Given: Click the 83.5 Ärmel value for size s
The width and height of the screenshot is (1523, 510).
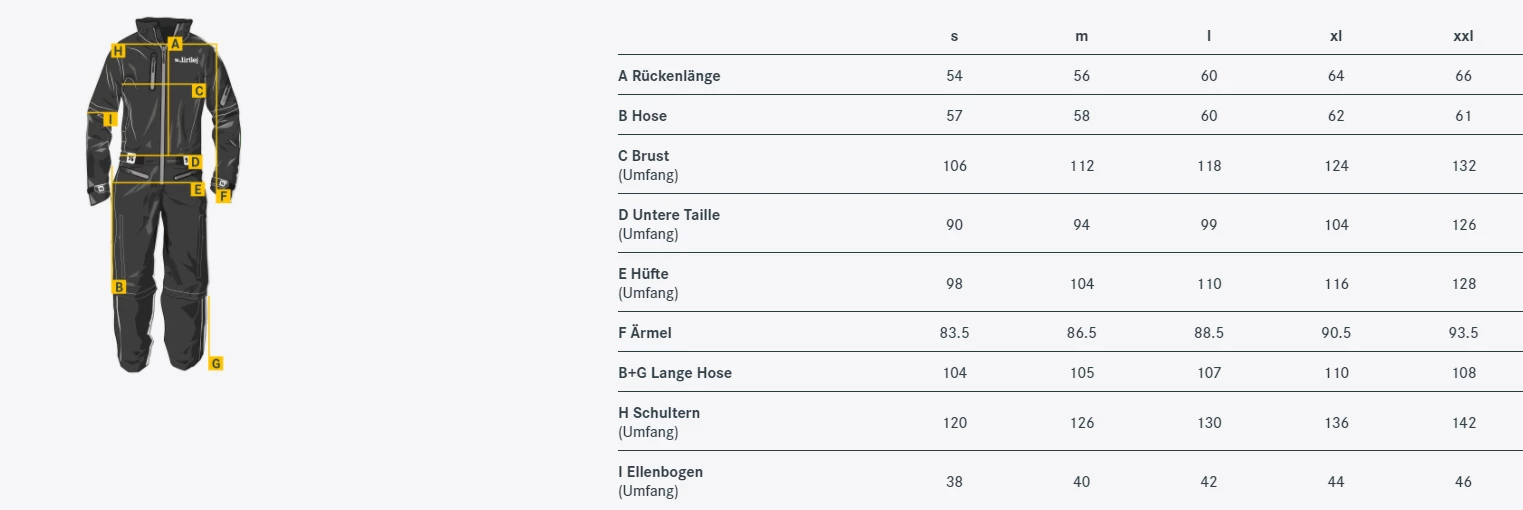Looking at the screenshot, I should (954, 333).
